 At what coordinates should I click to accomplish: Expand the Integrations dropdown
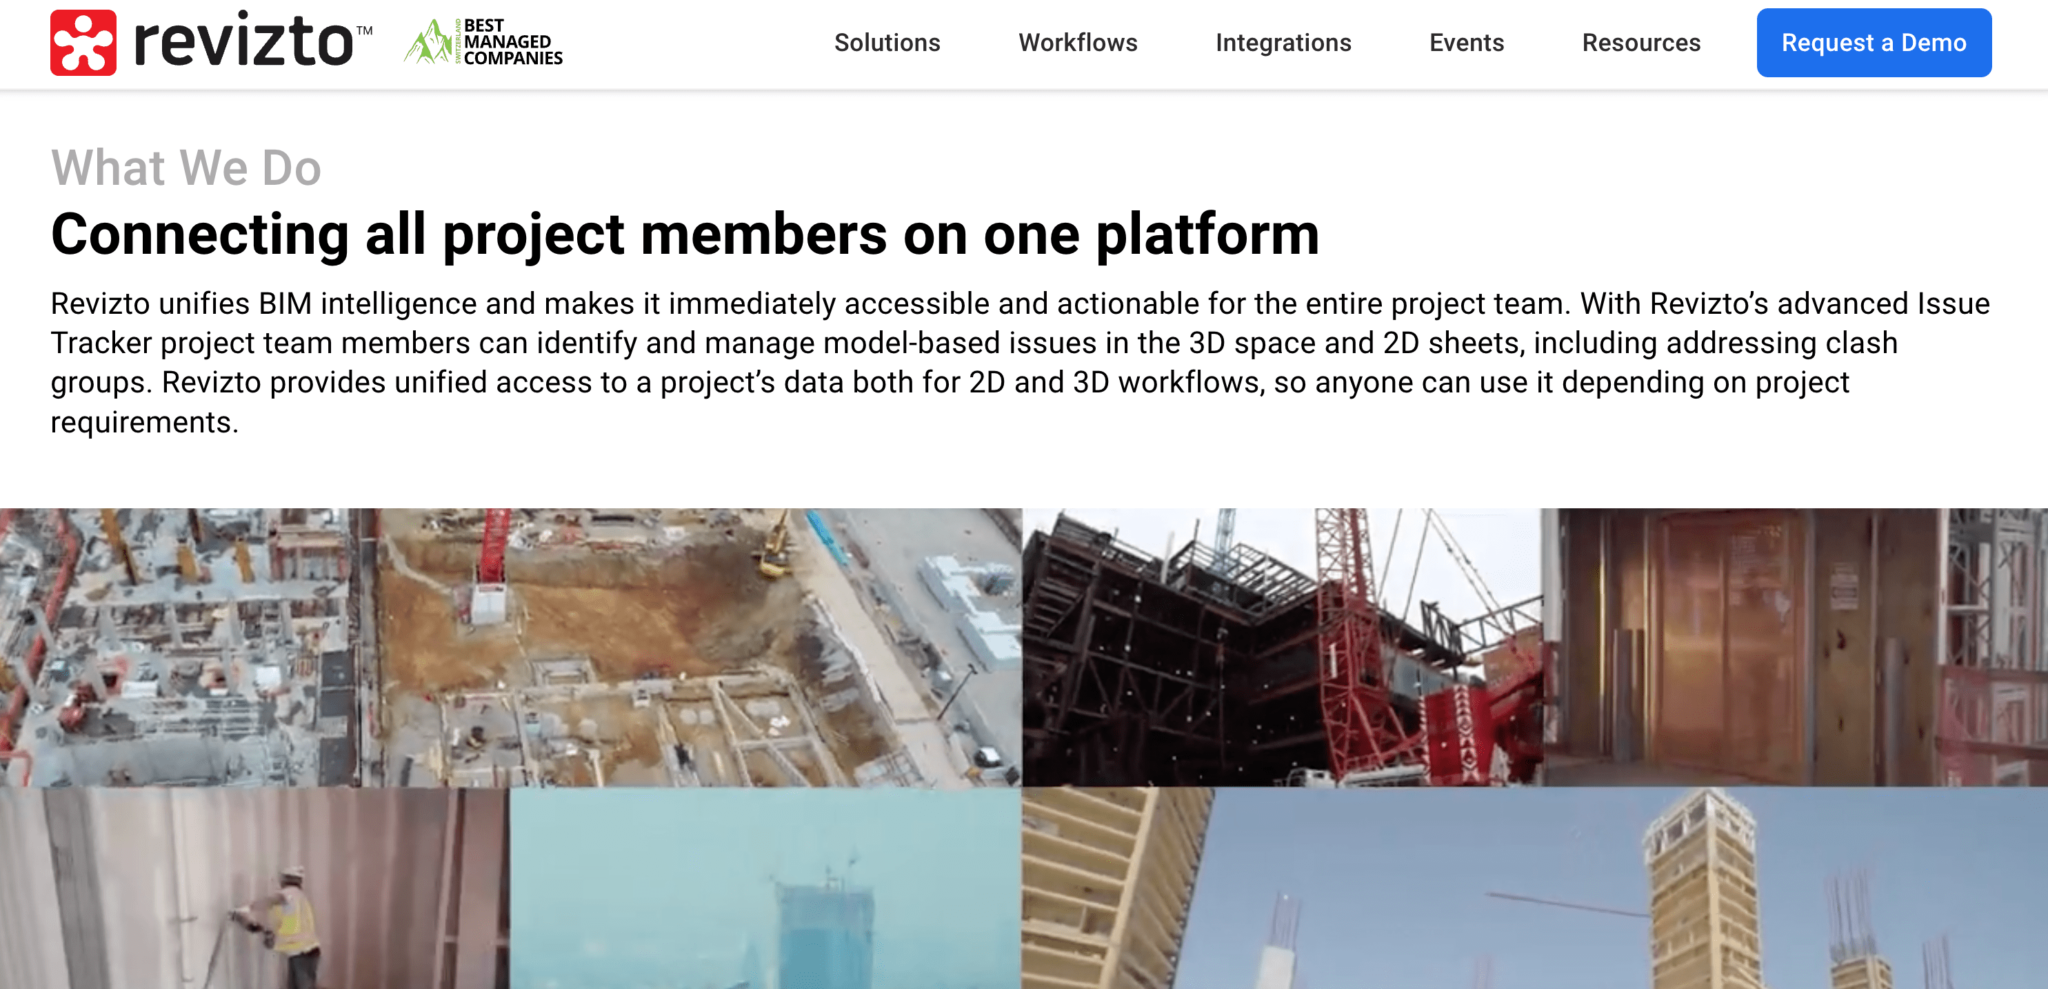[x=1283, y=42]
